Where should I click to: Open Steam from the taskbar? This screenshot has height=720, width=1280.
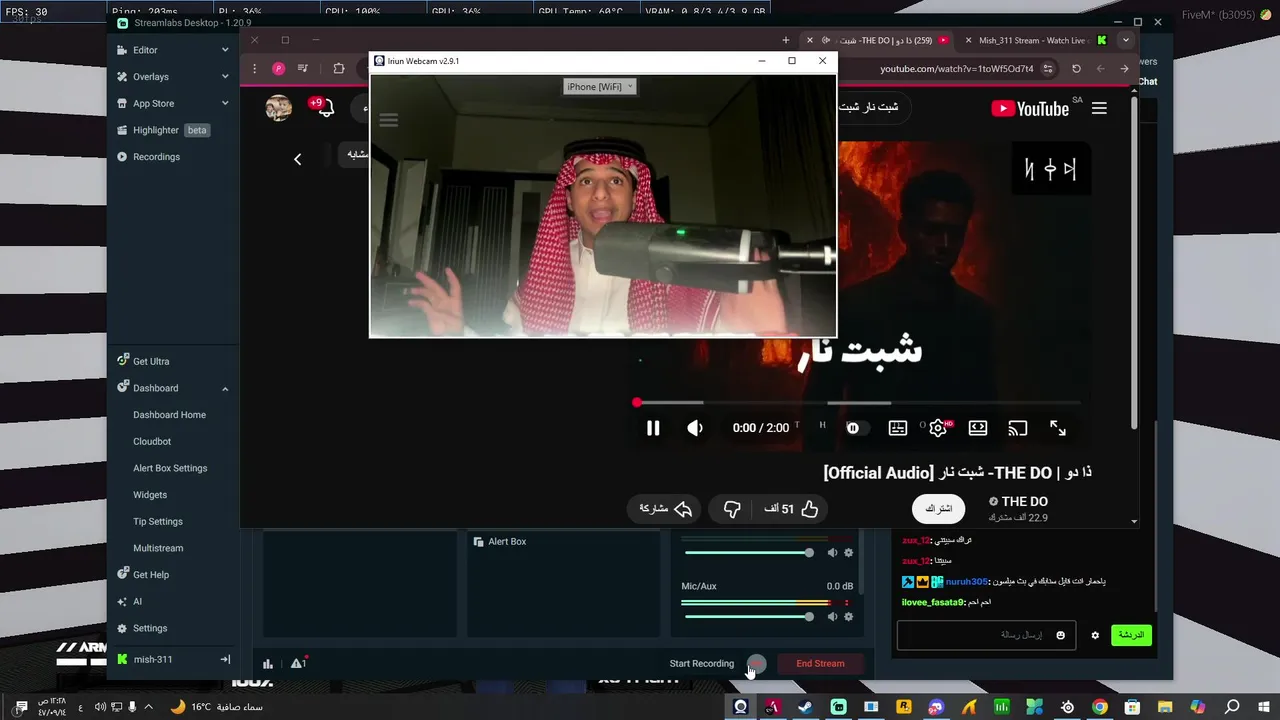(806, 707)
